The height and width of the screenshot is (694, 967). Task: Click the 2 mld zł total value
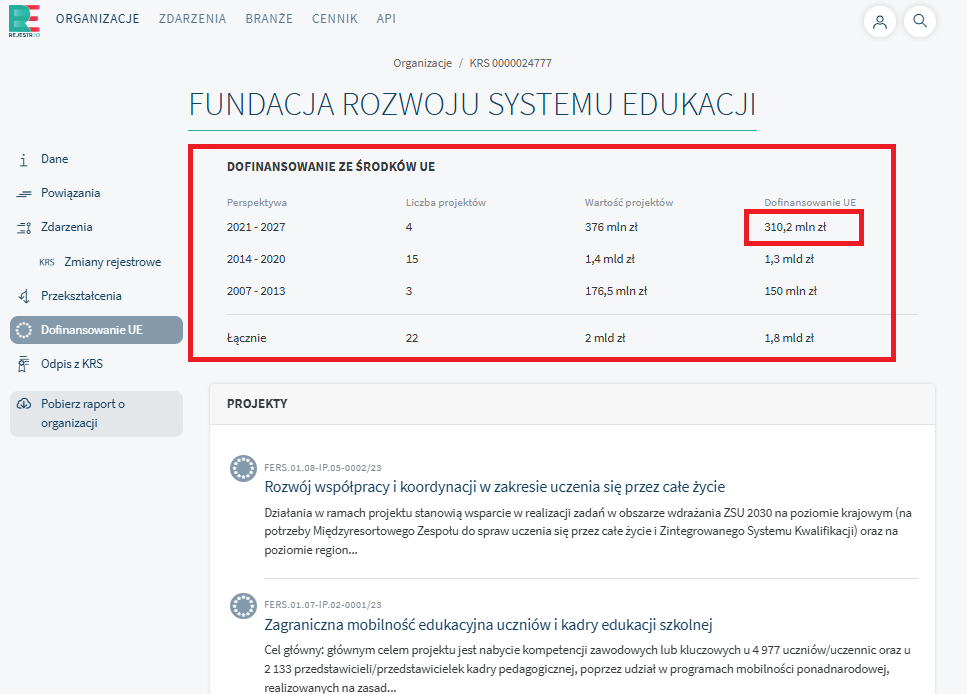point(605,338)
